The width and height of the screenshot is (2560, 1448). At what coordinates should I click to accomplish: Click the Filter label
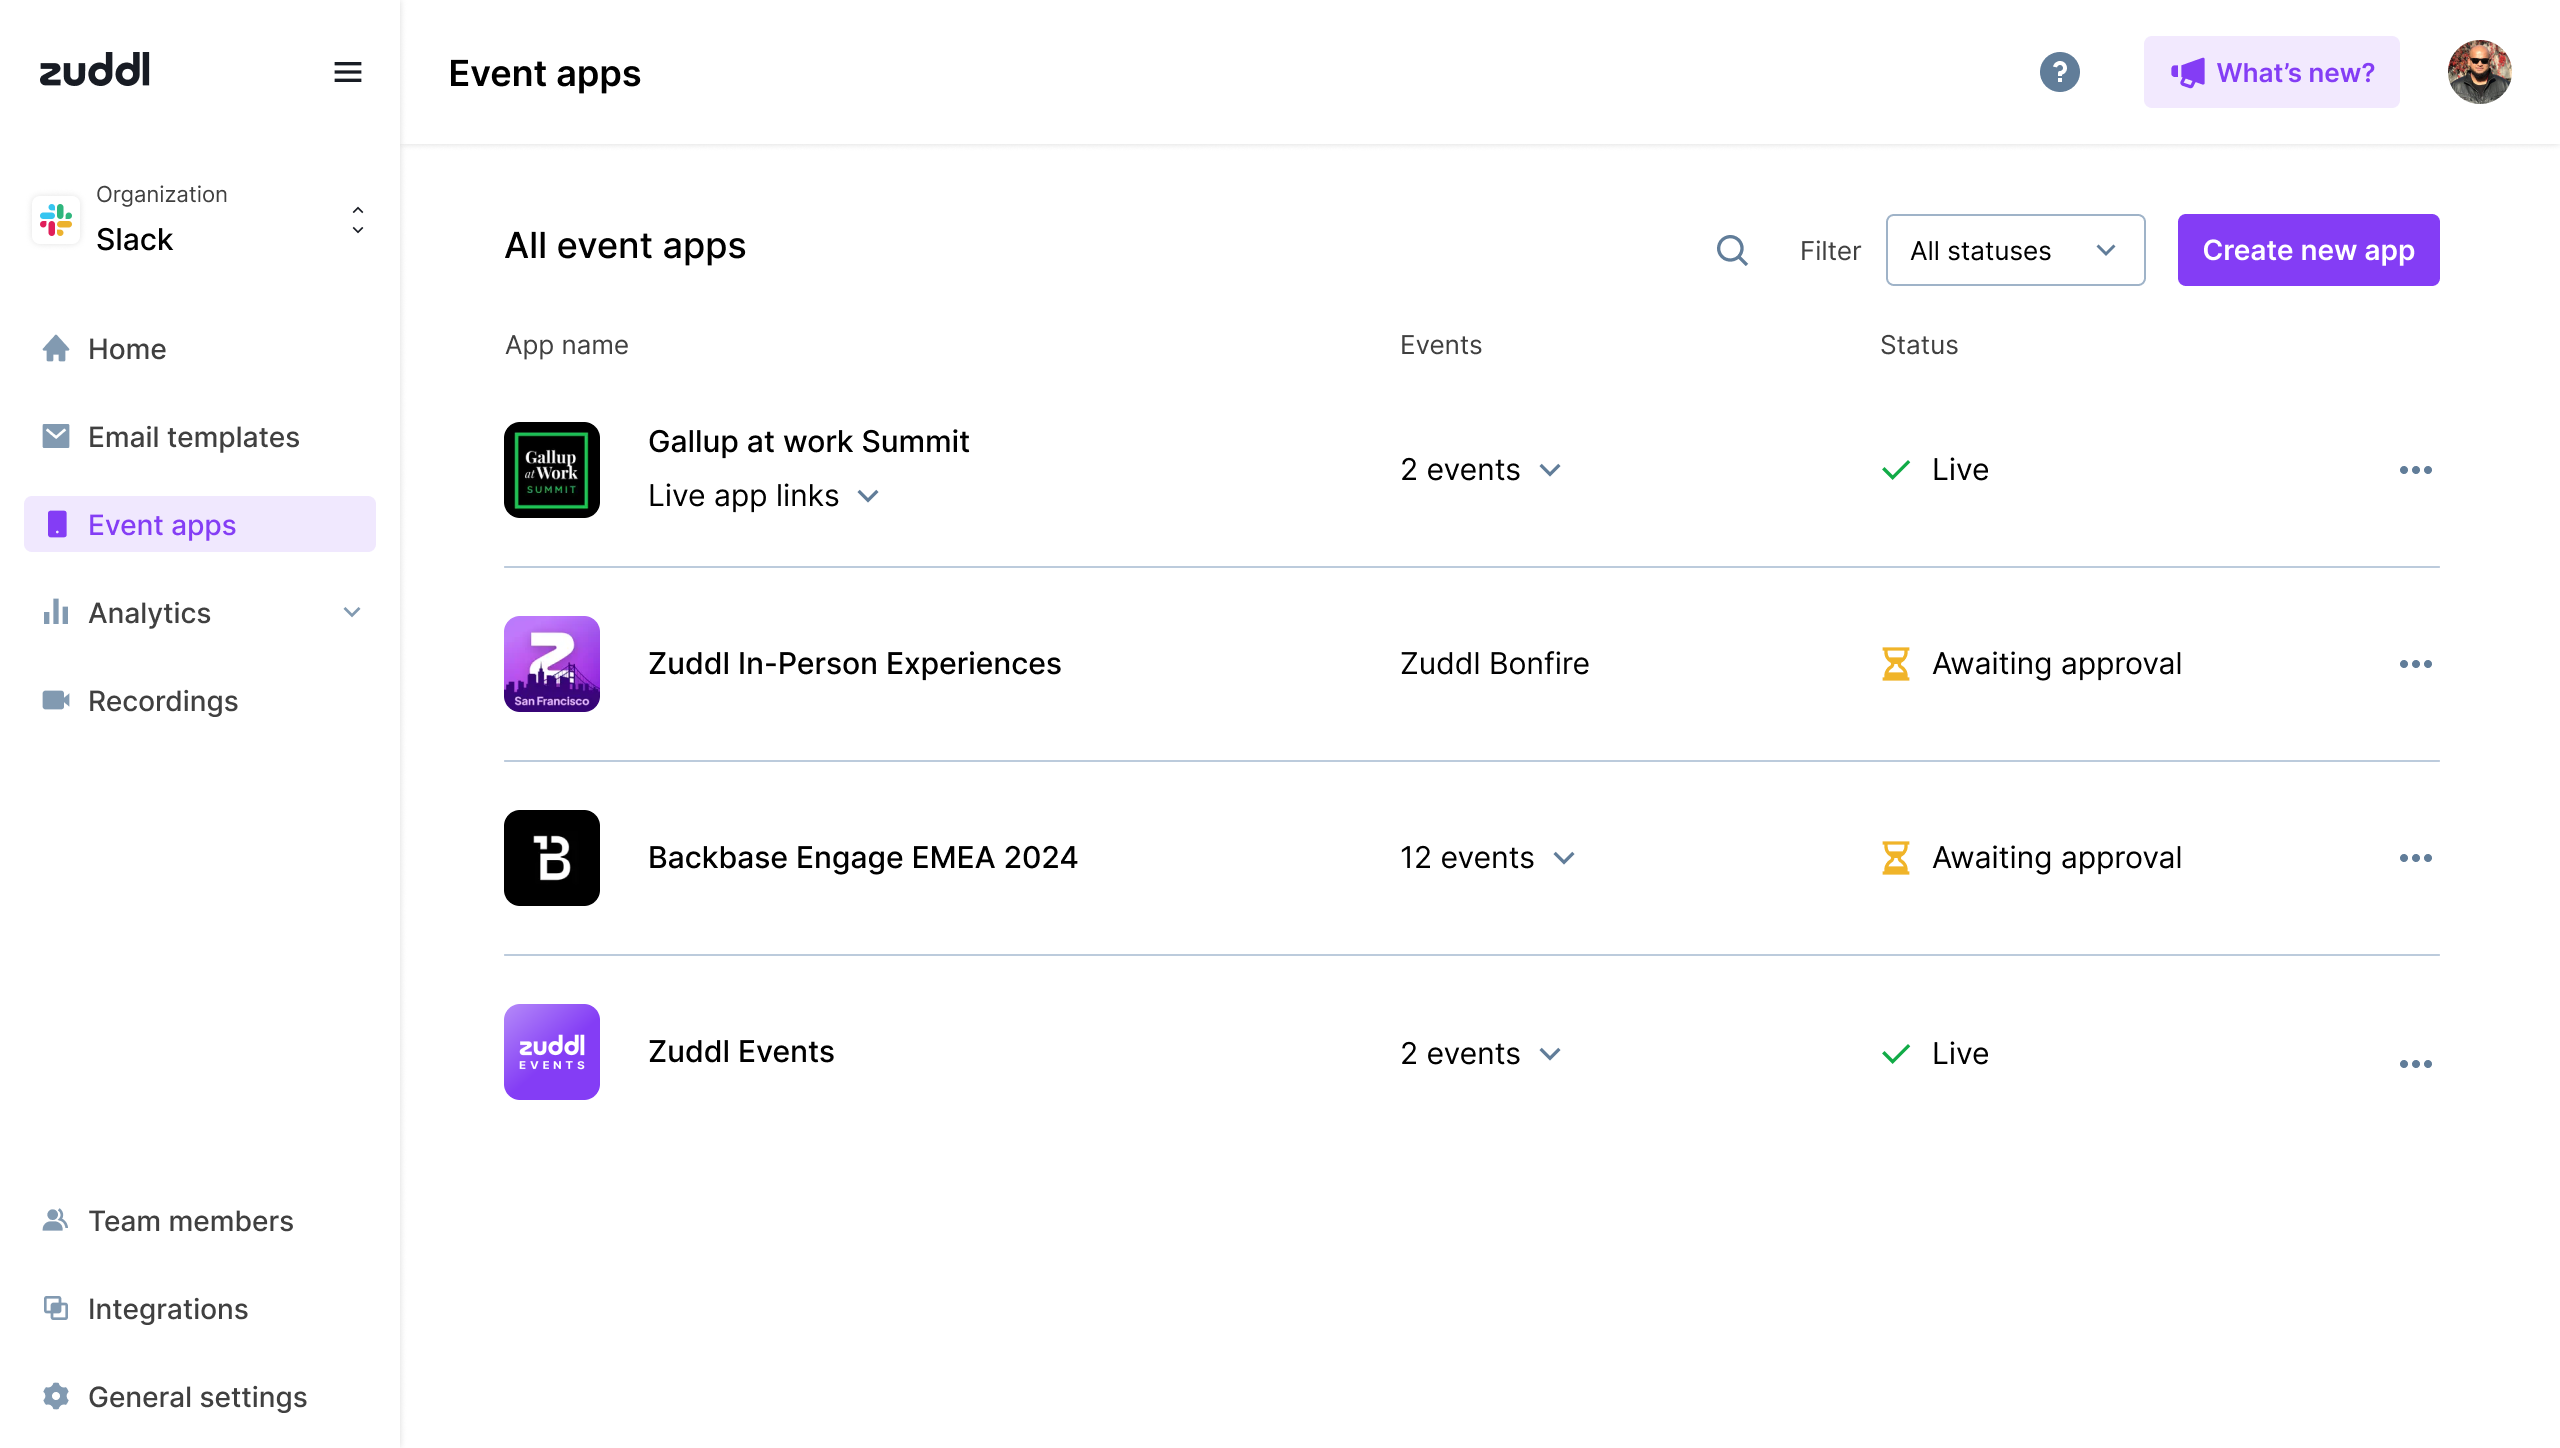[x=1830, y=250]
